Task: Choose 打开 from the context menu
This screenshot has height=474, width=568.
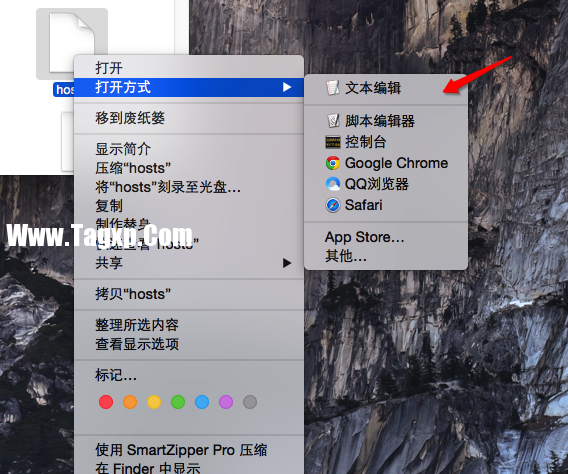Action: [x=188, y=67]
